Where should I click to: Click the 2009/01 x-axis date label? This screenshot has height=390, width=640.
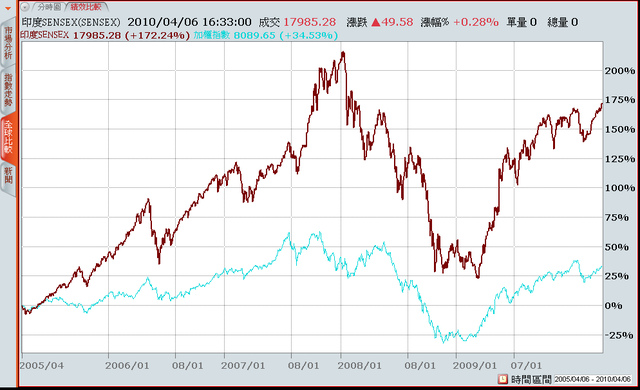[475, 366]
